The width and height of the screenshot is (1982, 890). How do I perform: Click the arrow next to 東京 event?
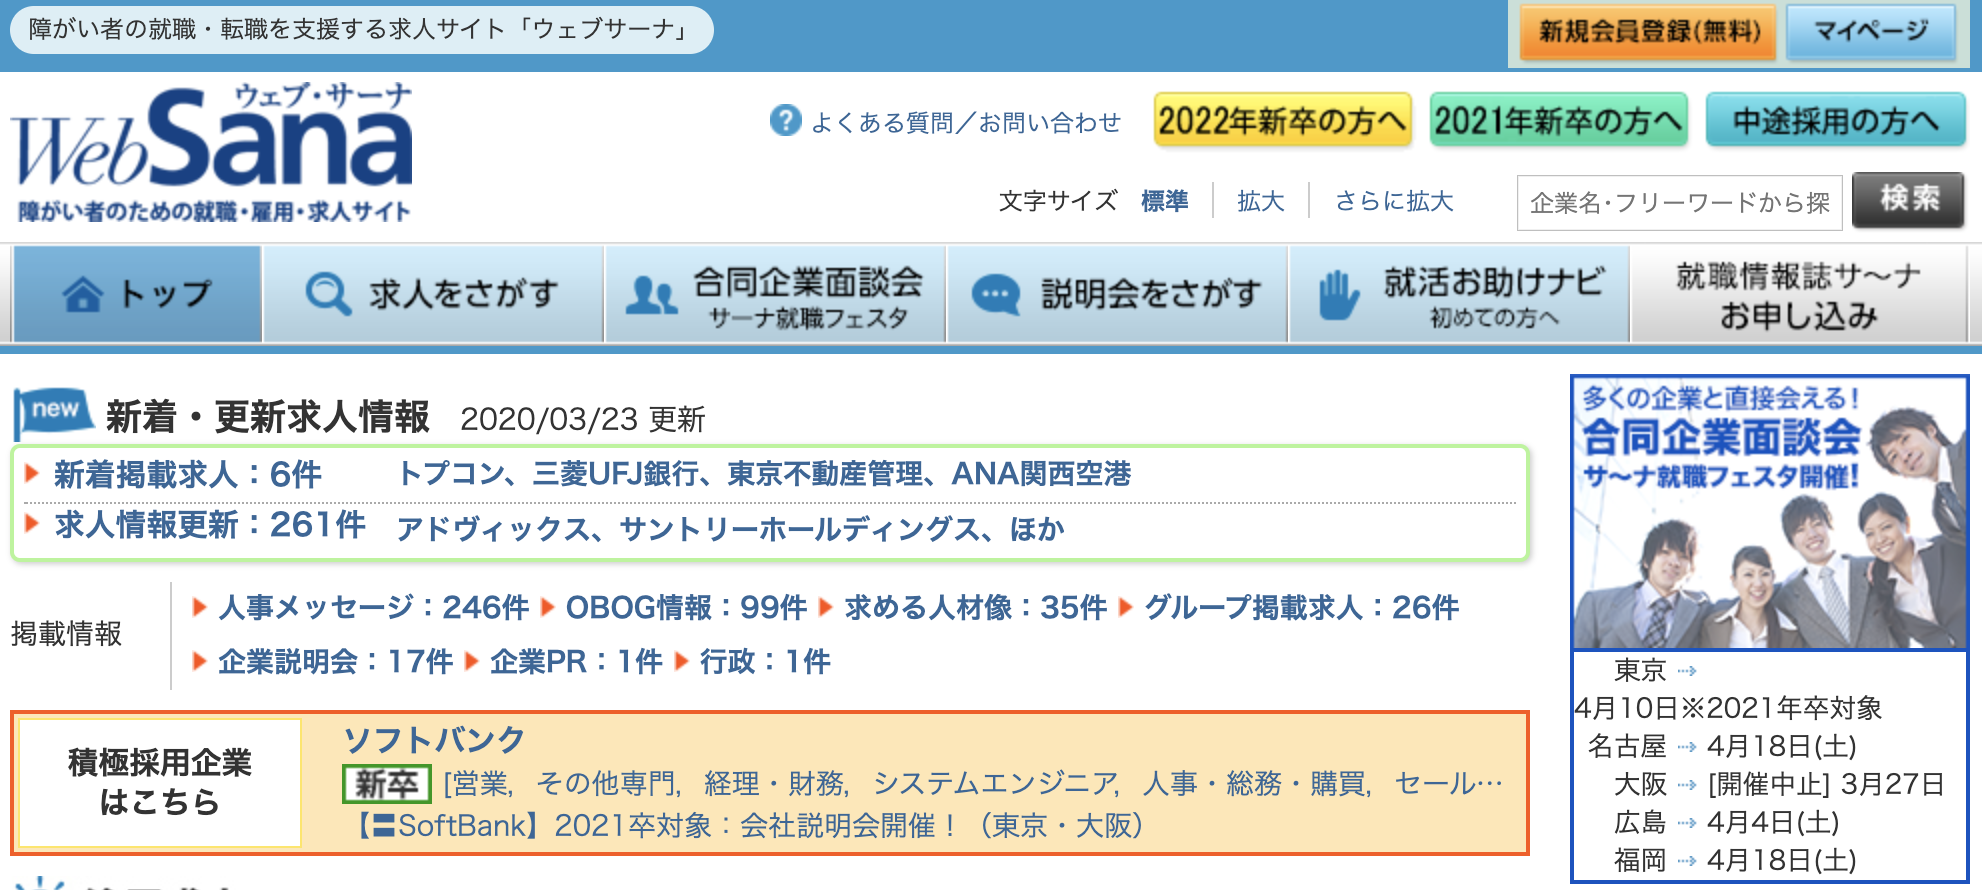click(1687, 671)
